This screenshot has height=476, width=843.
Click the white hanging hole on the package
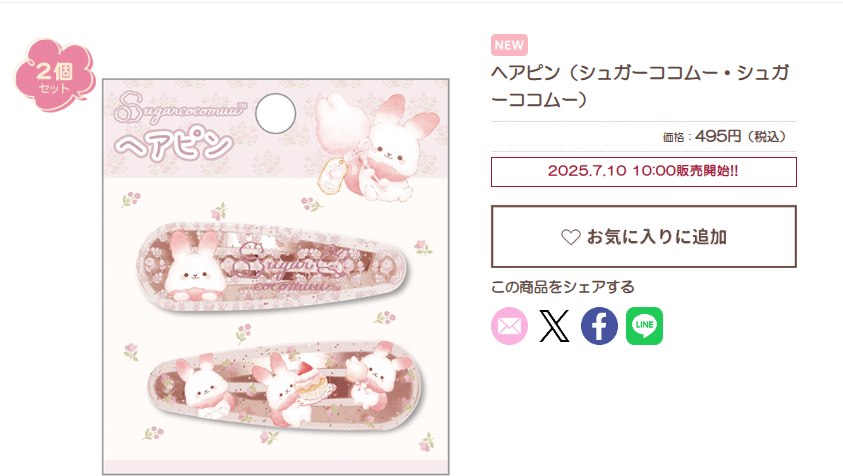(x=275, y=113)
